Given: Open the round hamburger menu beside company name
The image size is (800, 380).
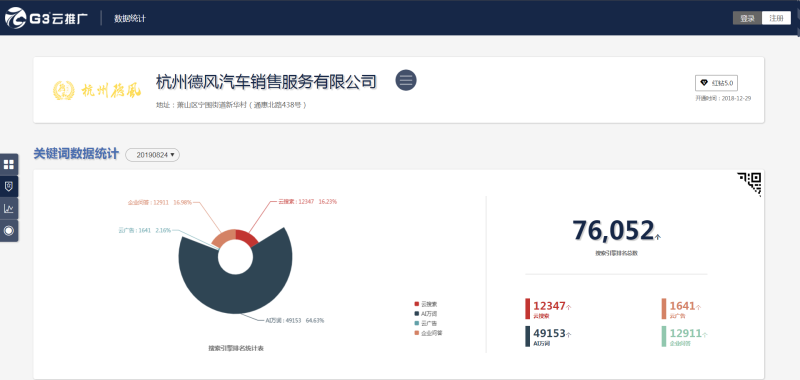Looking at the screenshot, I should (x=406, y=80).
